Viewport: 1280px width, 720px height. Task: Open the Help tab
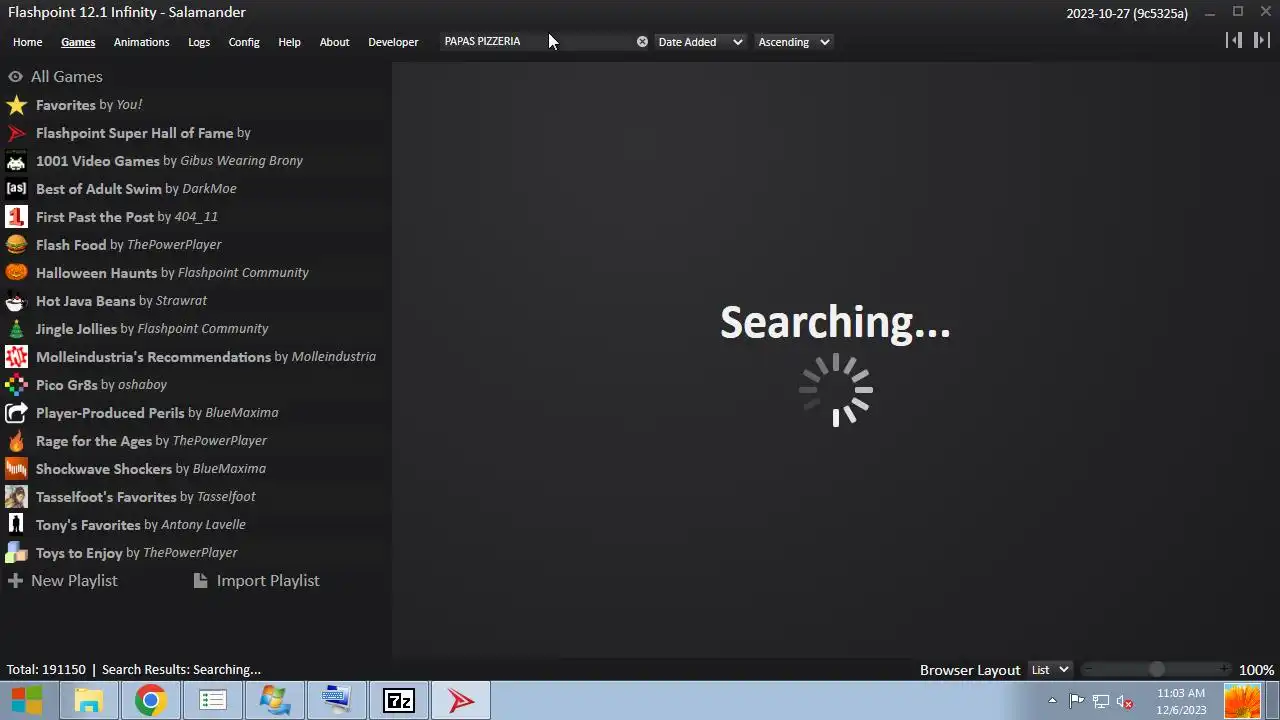pos(289,42)
